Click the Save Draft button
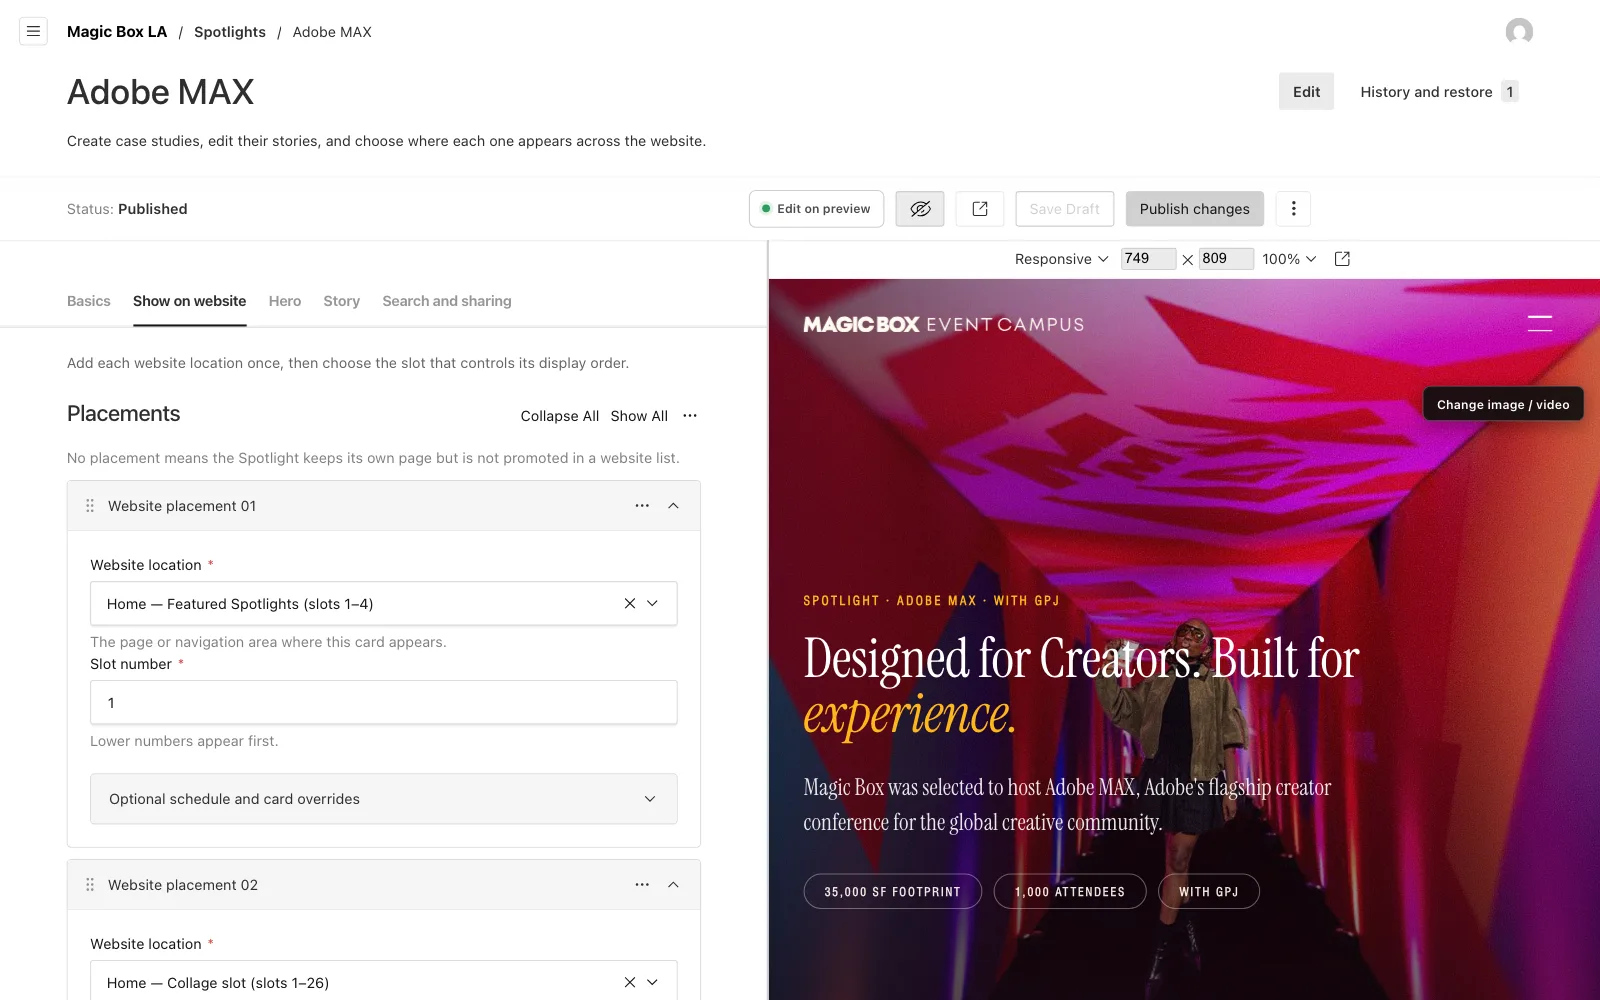The height and width of the screenshot is (1000, 1600). pyautogui.click(x=1065, y=209)
